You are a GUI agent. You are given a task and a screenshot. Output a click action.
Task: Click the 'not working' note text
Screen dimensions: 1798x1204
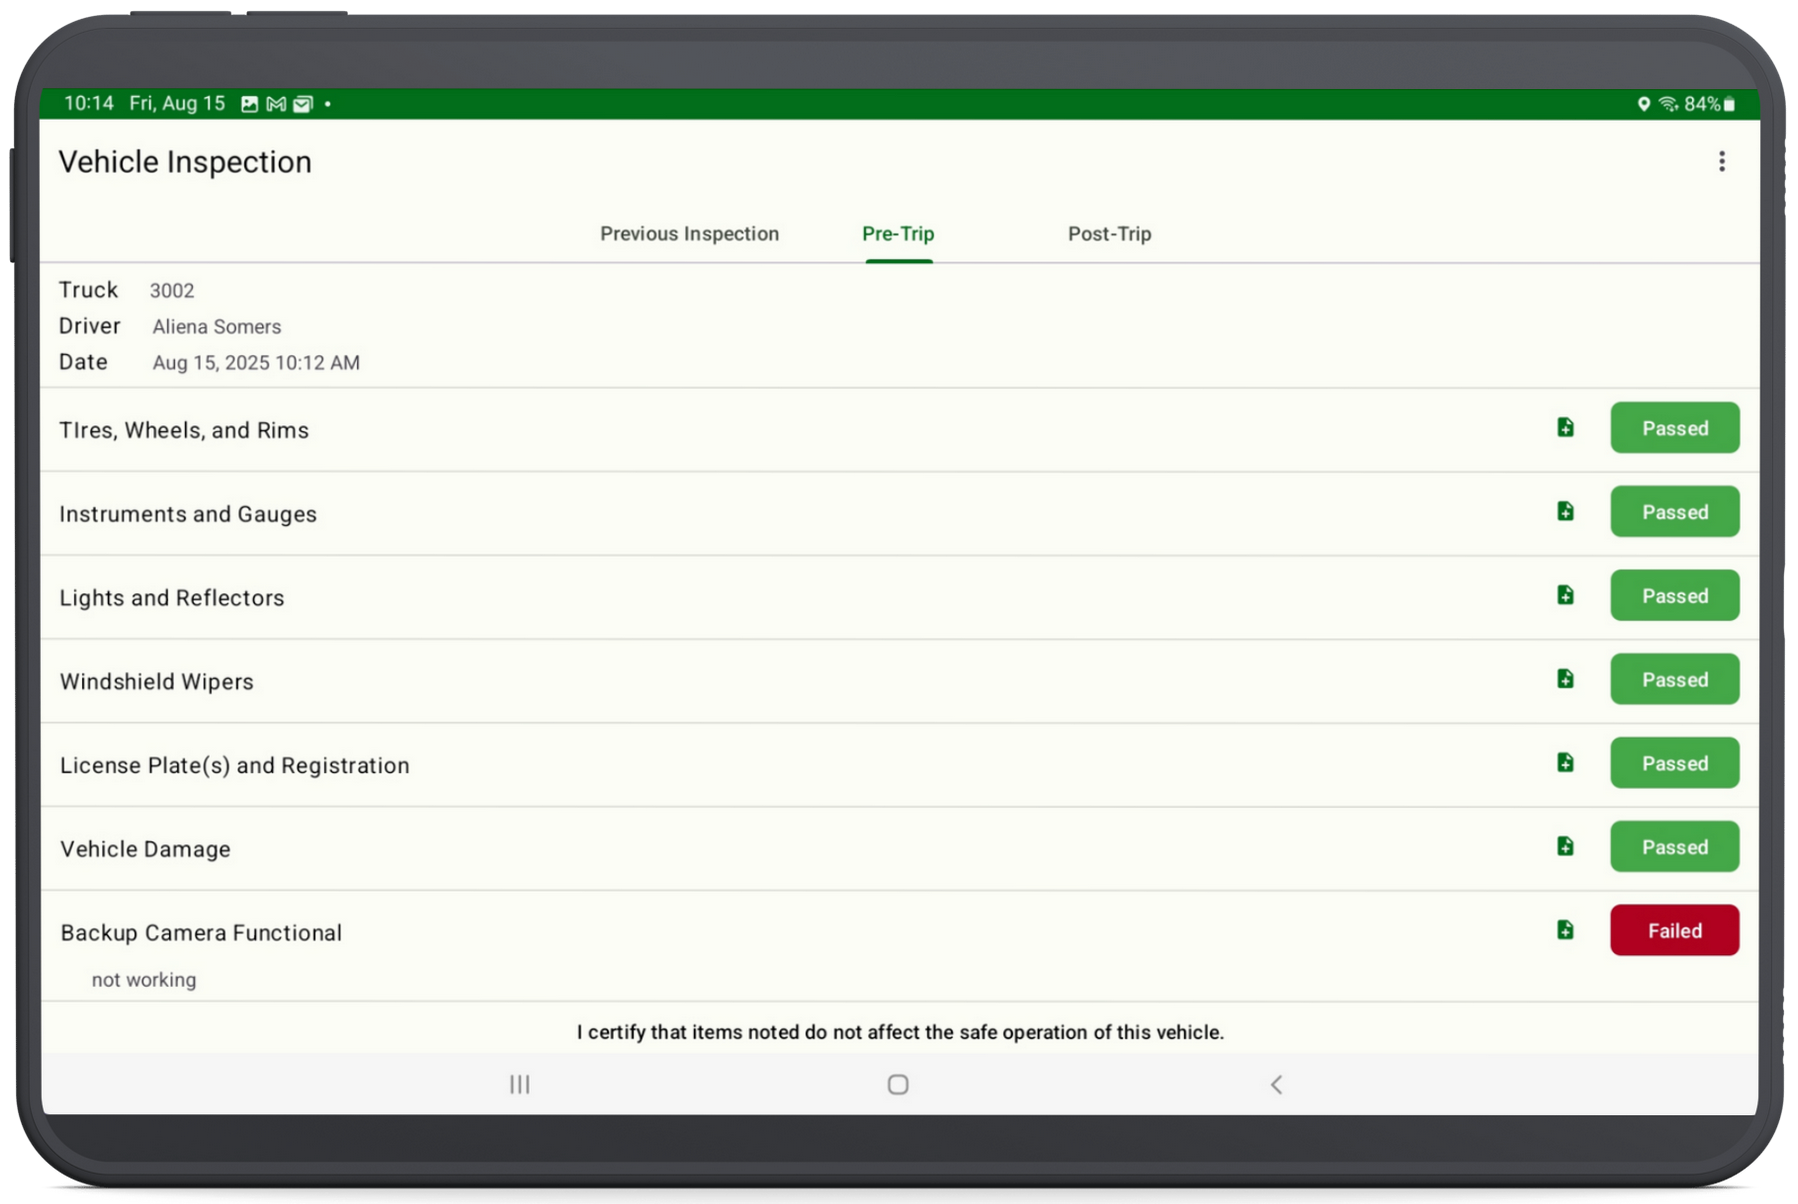click(x=144, y=980)
